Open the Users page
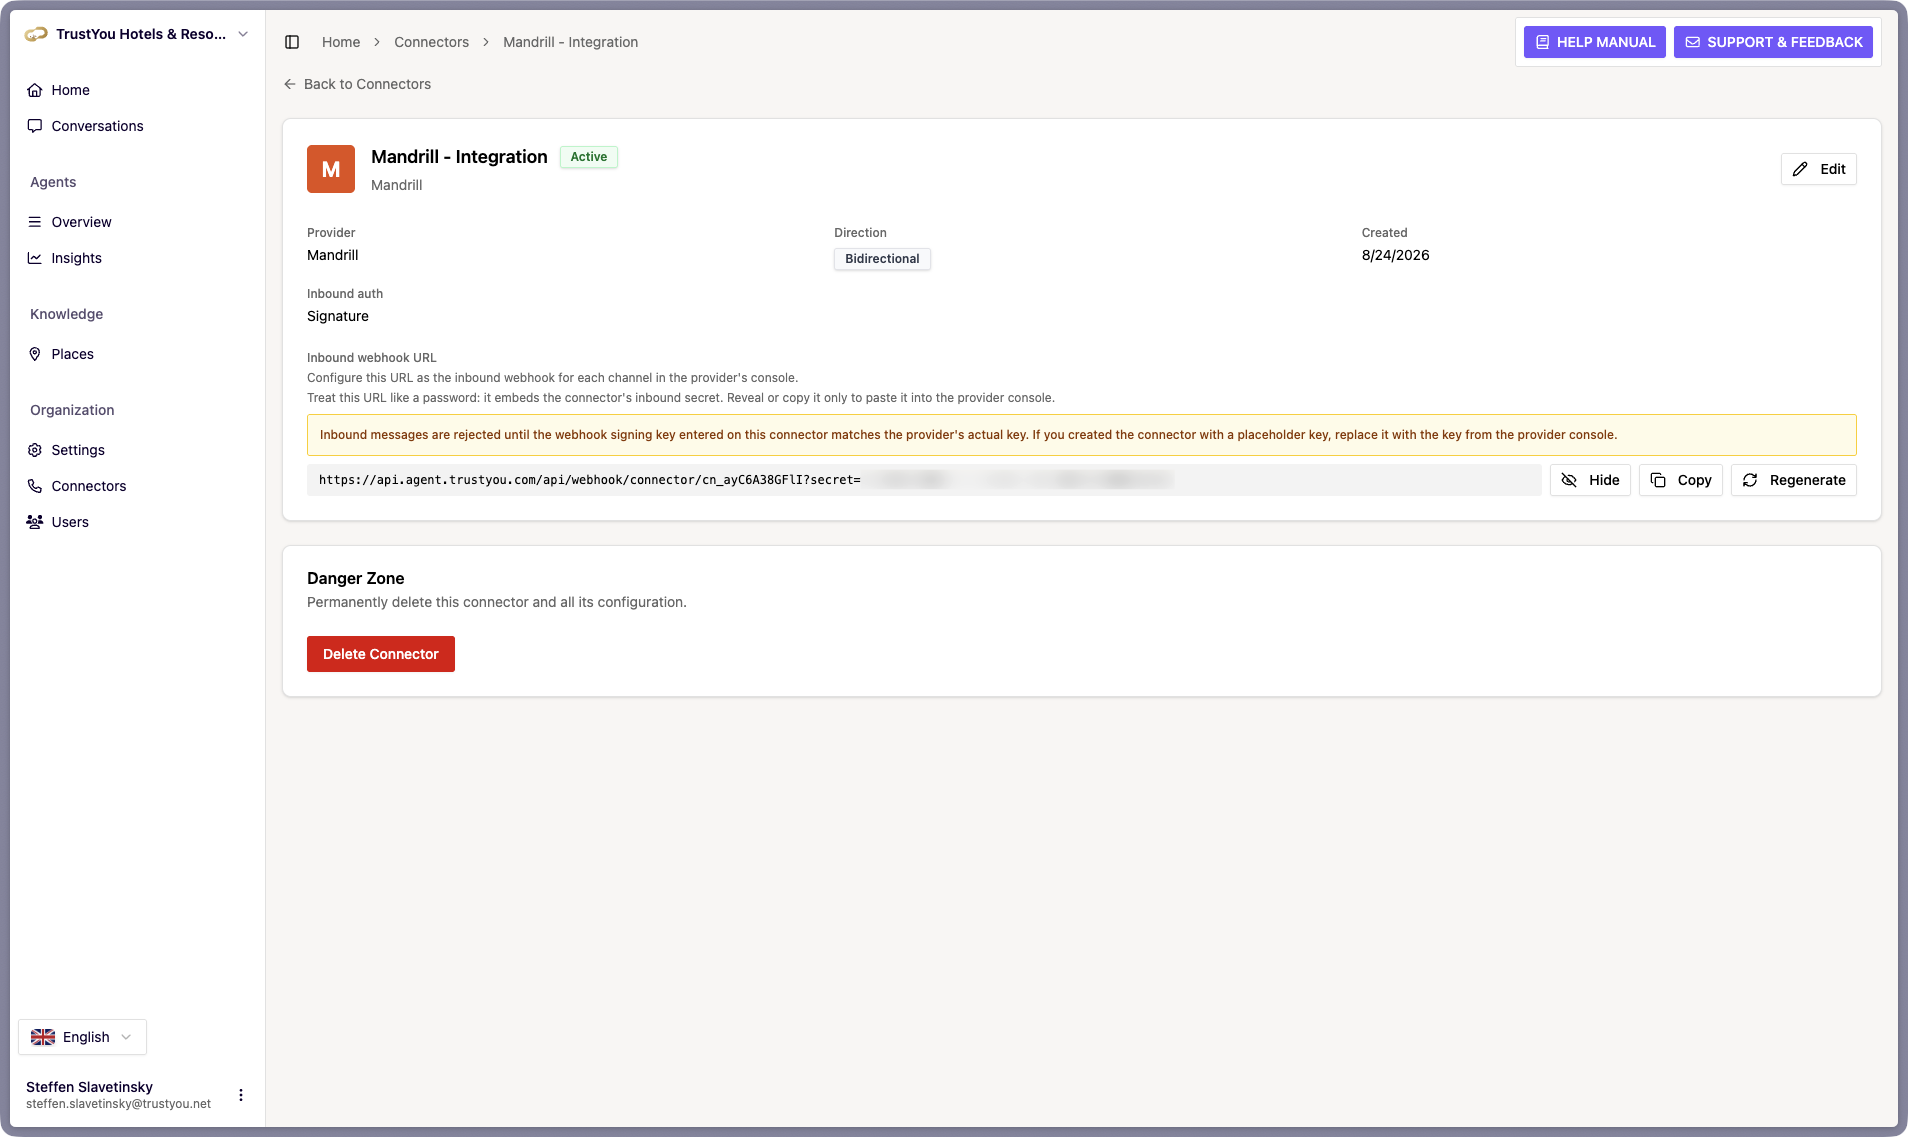Viewport: 1908px width, 1137px height. click(70, 522)
